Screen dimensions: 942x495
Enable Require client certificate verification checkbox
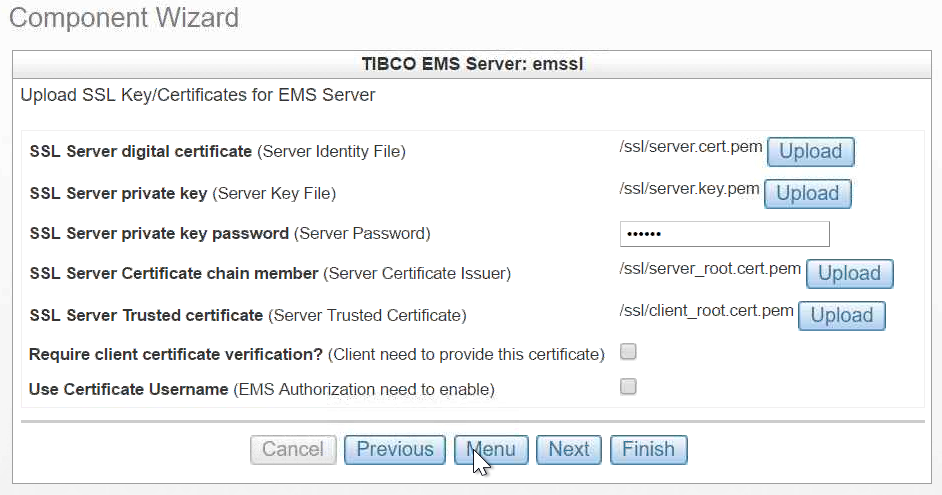pyautogui.click(x=628, y=352)
